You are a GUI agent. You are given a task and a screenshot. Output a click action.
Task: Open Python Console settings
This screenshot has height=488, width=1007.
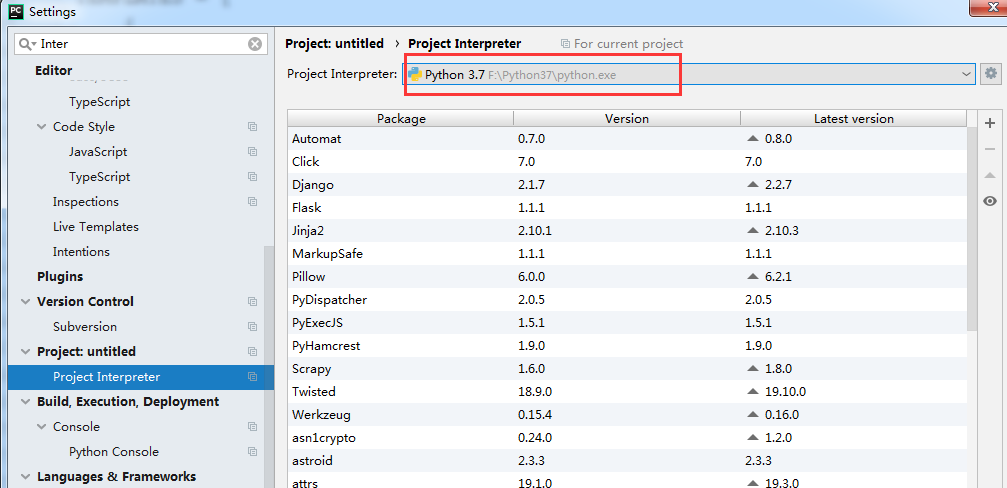(114, 451)
